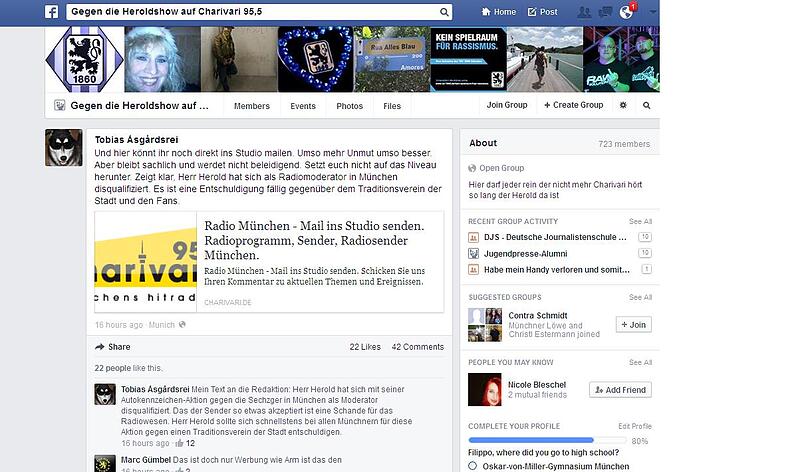Screen dimensions: 812x472
Task: See All recent group activity
Action: (641, 222)
